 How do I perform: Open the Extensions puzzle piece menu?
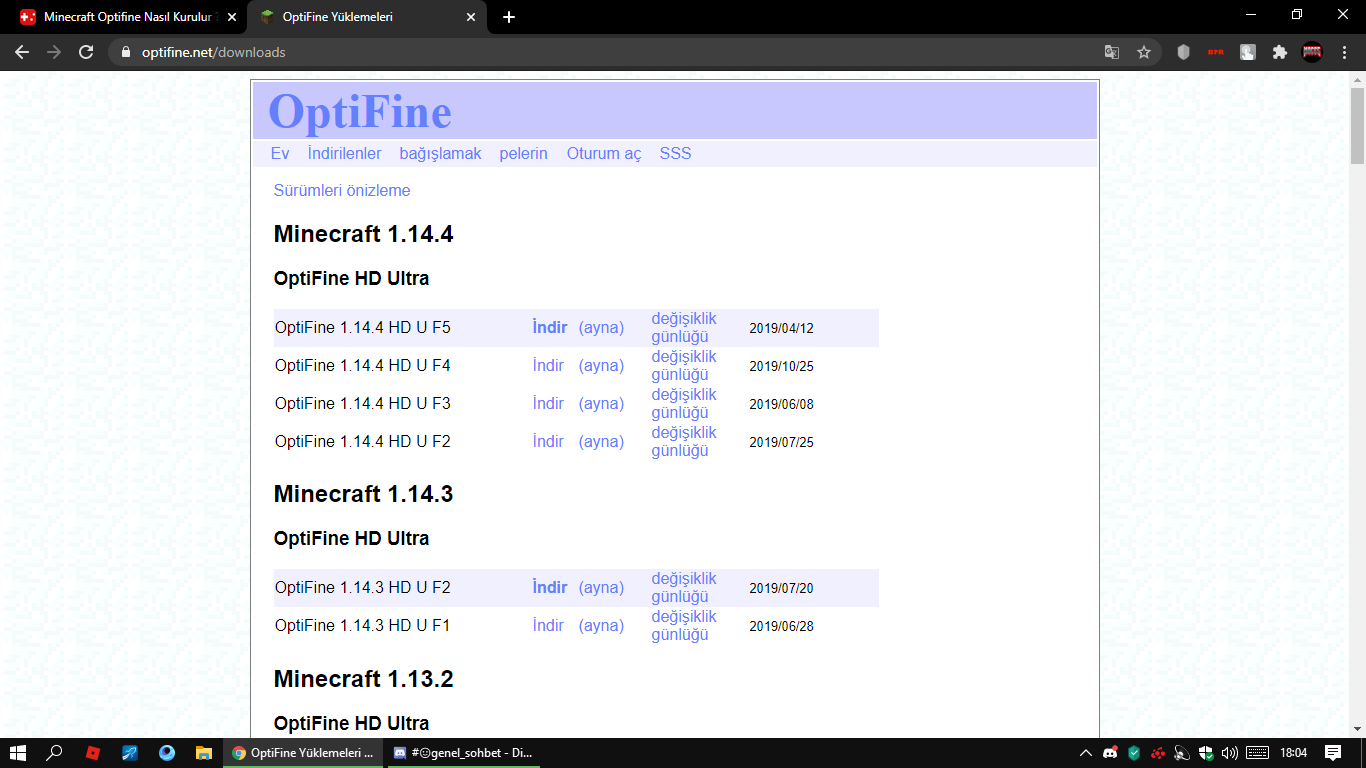1280,52
